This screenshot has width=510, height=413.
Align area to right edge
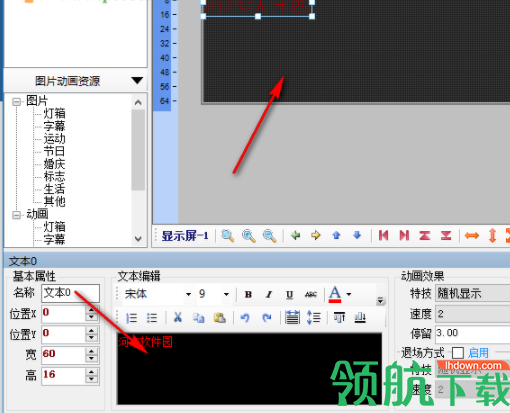(404, 236)
